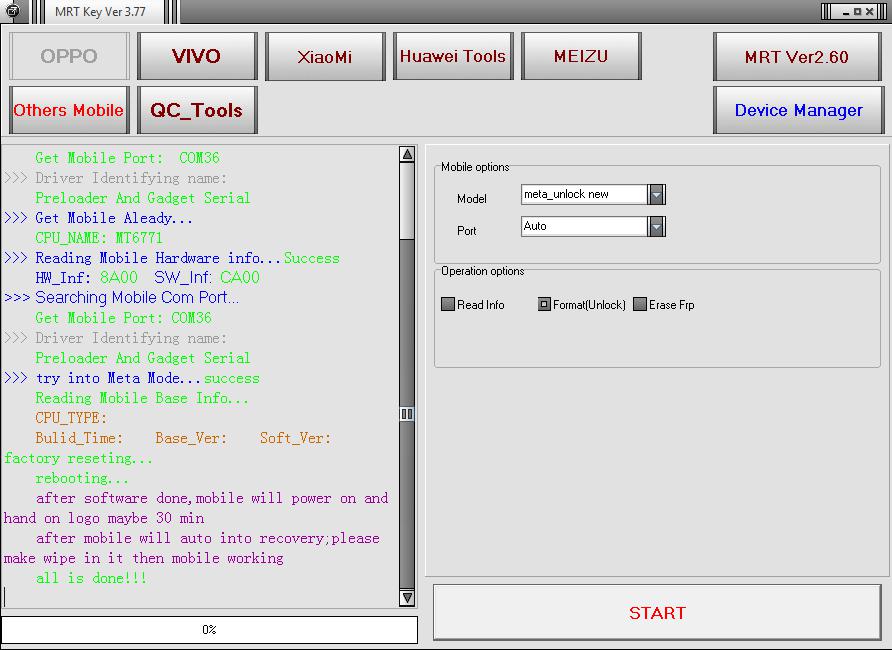Open the OPPO tools tab
892x650 pixels.
tap(69, 56)
